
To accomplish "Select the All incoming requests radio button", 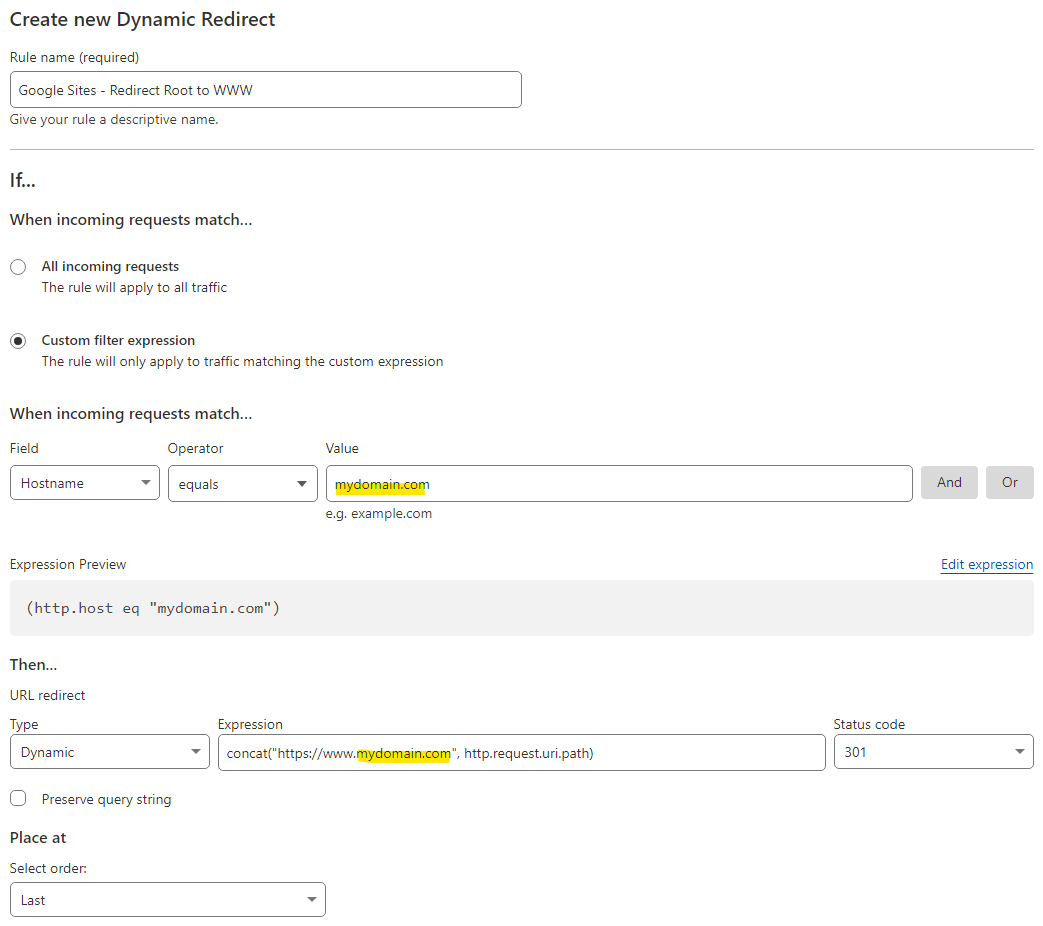I will pos(18,267).
